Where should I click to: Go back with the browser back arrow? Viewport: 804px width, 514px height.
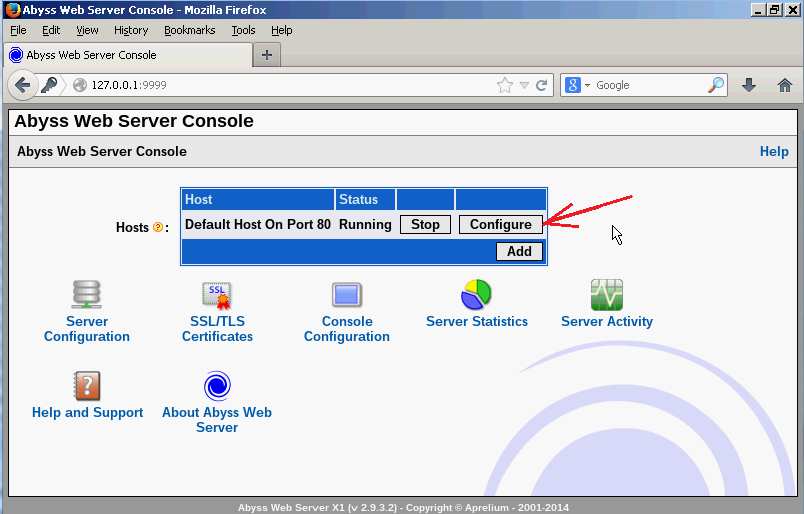(22, 85)
